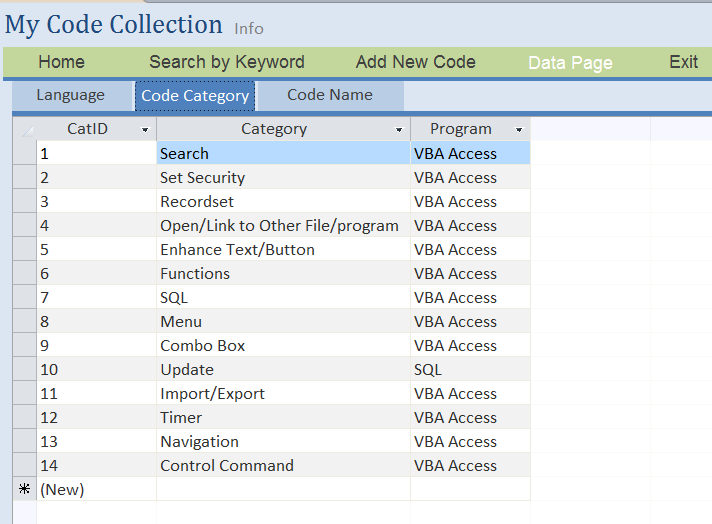Click the select-all corner of datasheet
The width and height of the screenshot is (712, 524).
pyautogui.click(x=25, y=129)
